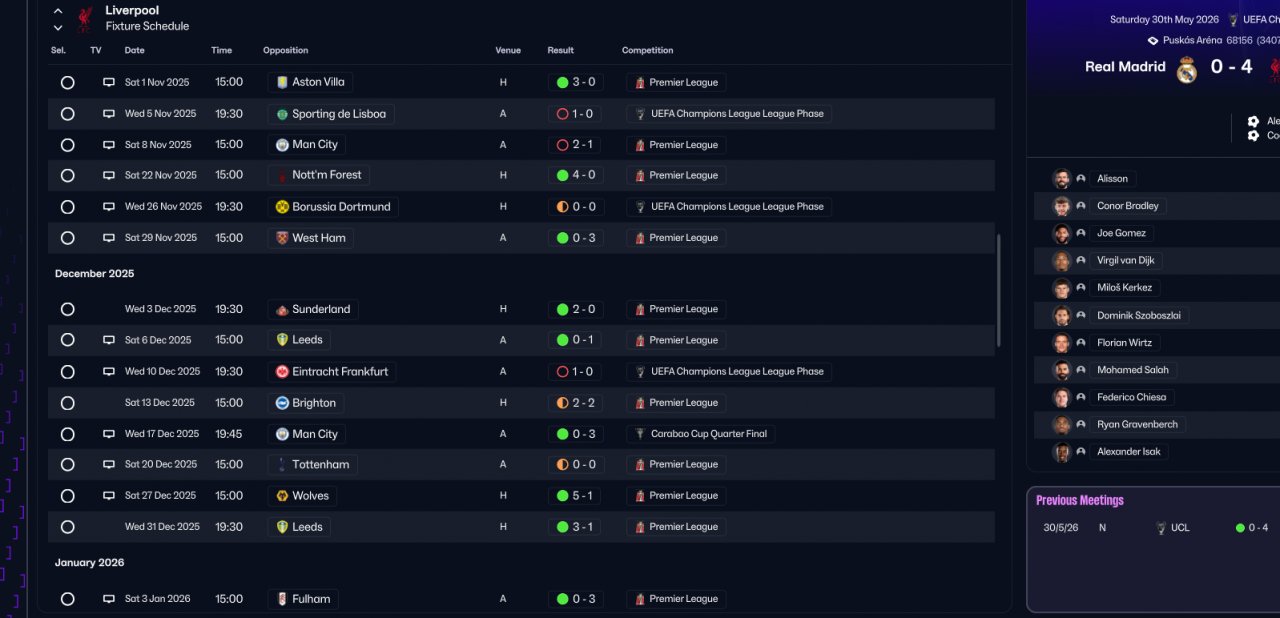Click the up chevron beside Liverpool

[58, 11]
